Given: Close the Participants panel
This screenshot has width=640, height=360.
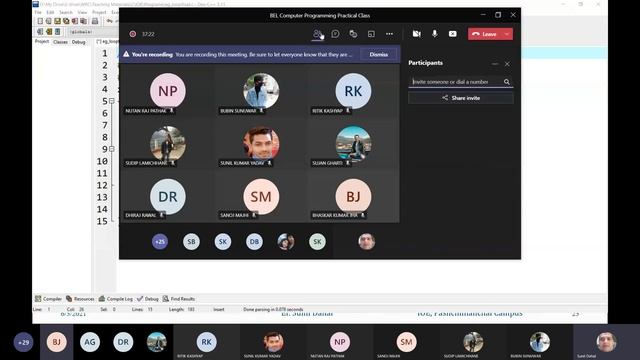Looking at the screenshot, I should tap(507, 64).
